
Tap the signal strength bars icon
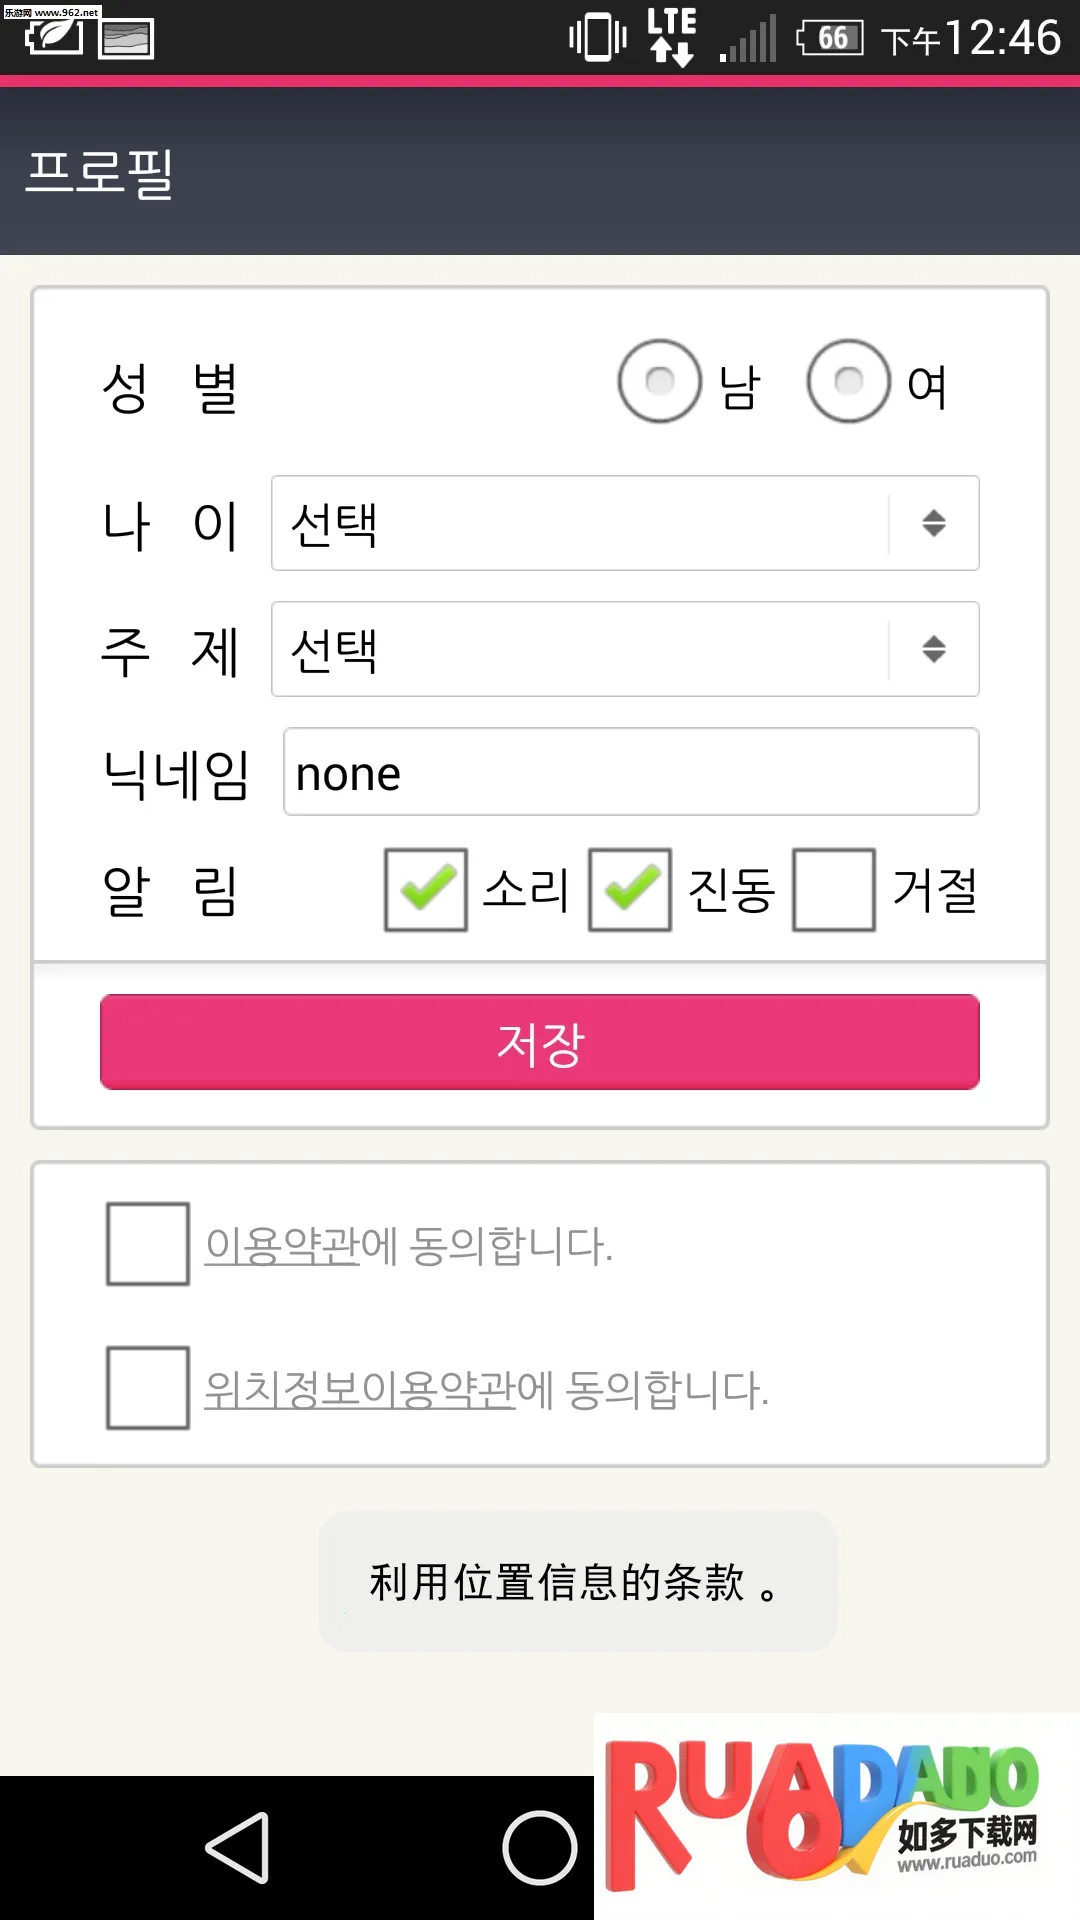point(749,40)
